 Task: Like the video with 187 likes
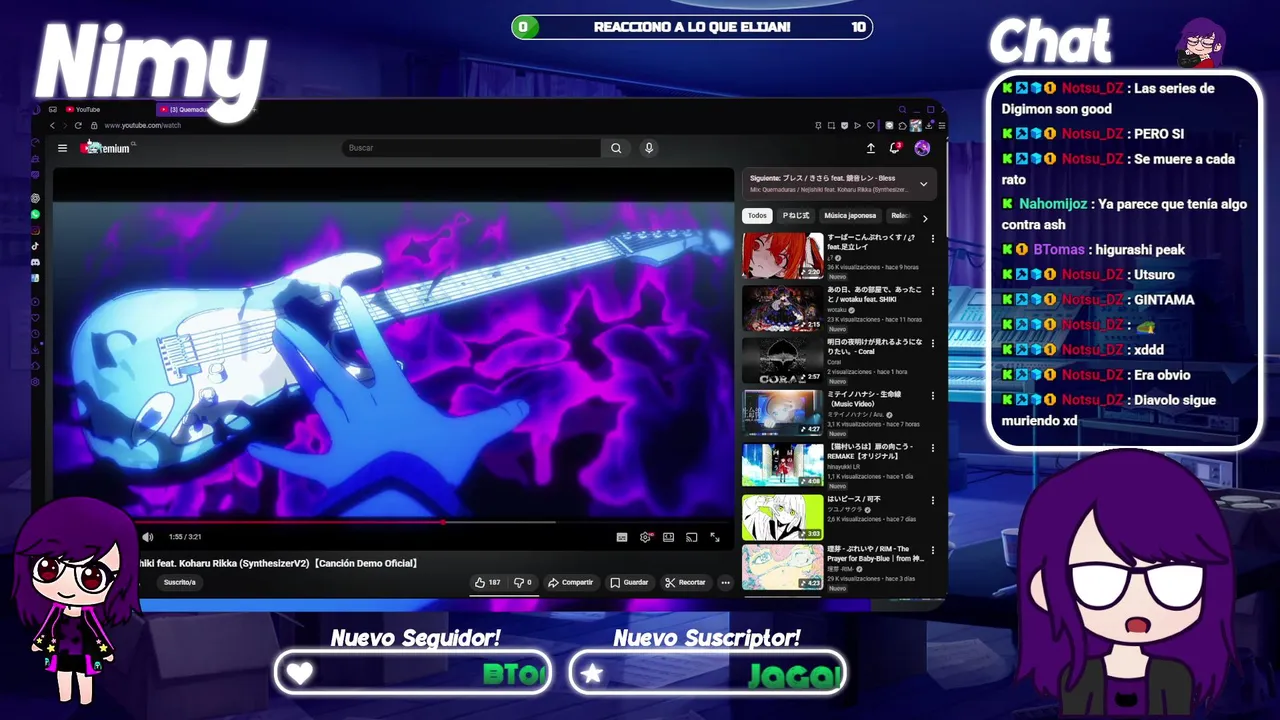[488, 582]
